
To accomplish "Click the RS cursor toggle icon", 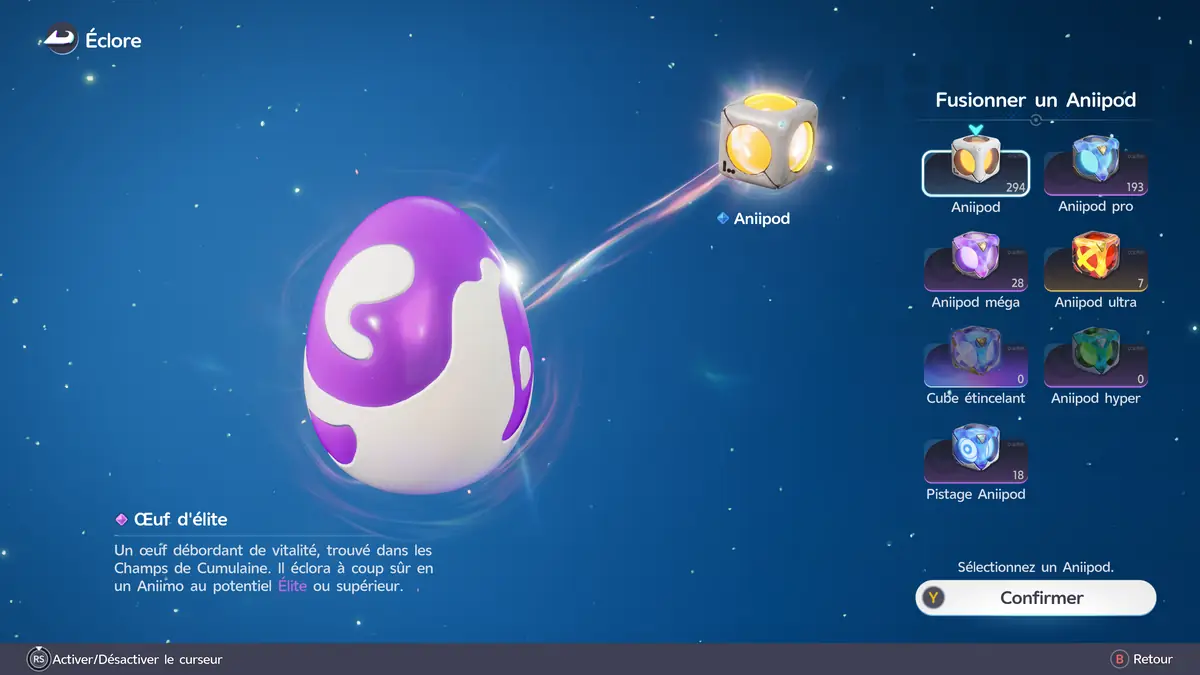I will (38, 659).
